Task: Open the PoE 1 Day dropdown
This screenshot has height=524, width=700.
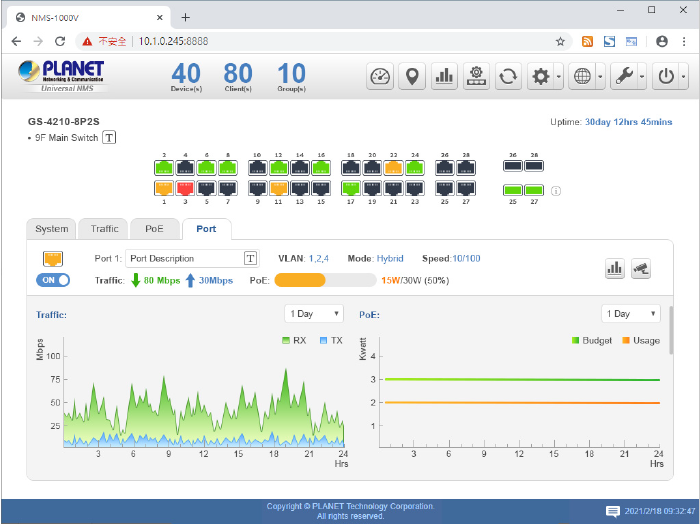Action: click(631, 314)
